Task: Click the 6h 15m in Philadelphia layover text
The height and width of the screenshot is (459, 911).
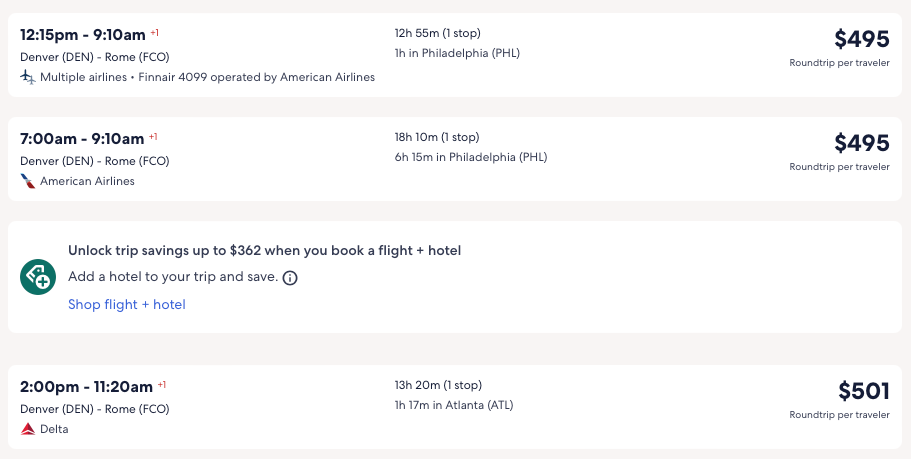Action: coord(471,157)
